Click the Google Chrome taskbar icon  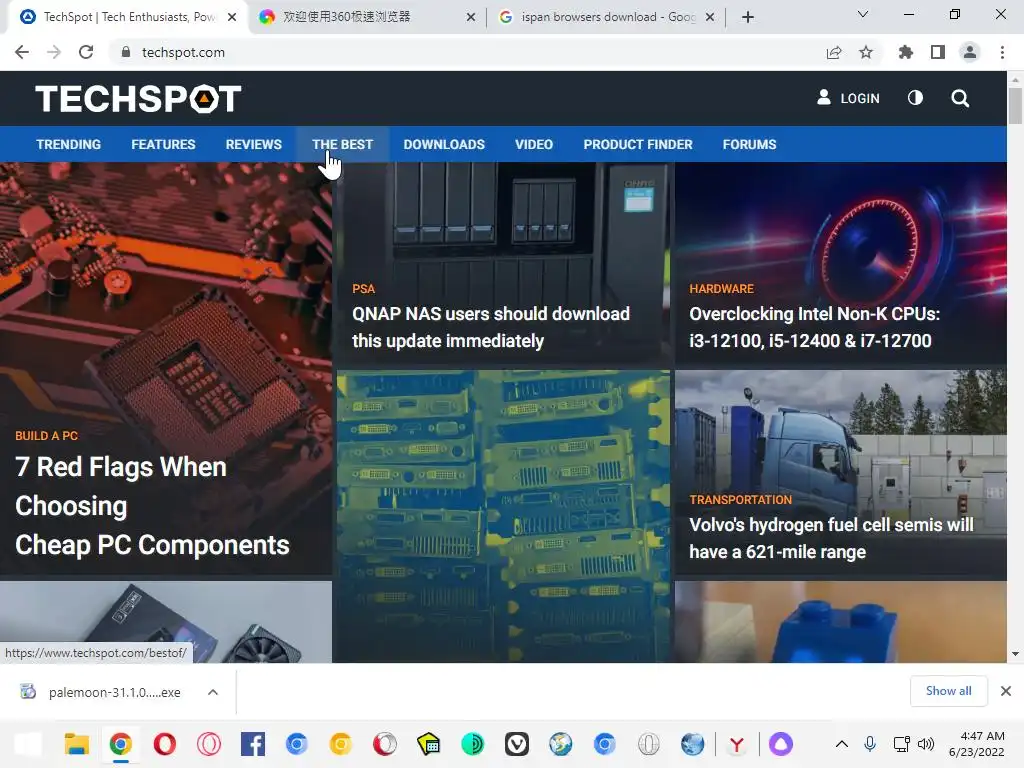(x=120, y=744)
